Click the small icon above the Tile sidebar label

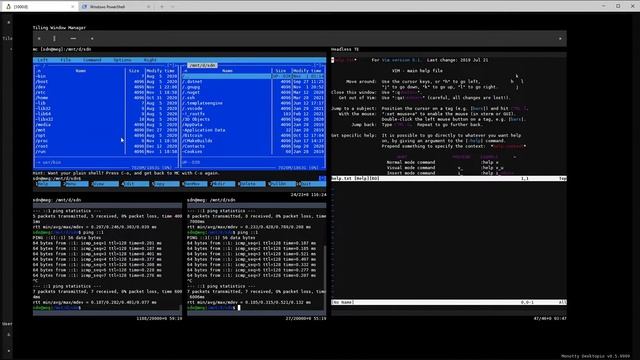[9, 22]
